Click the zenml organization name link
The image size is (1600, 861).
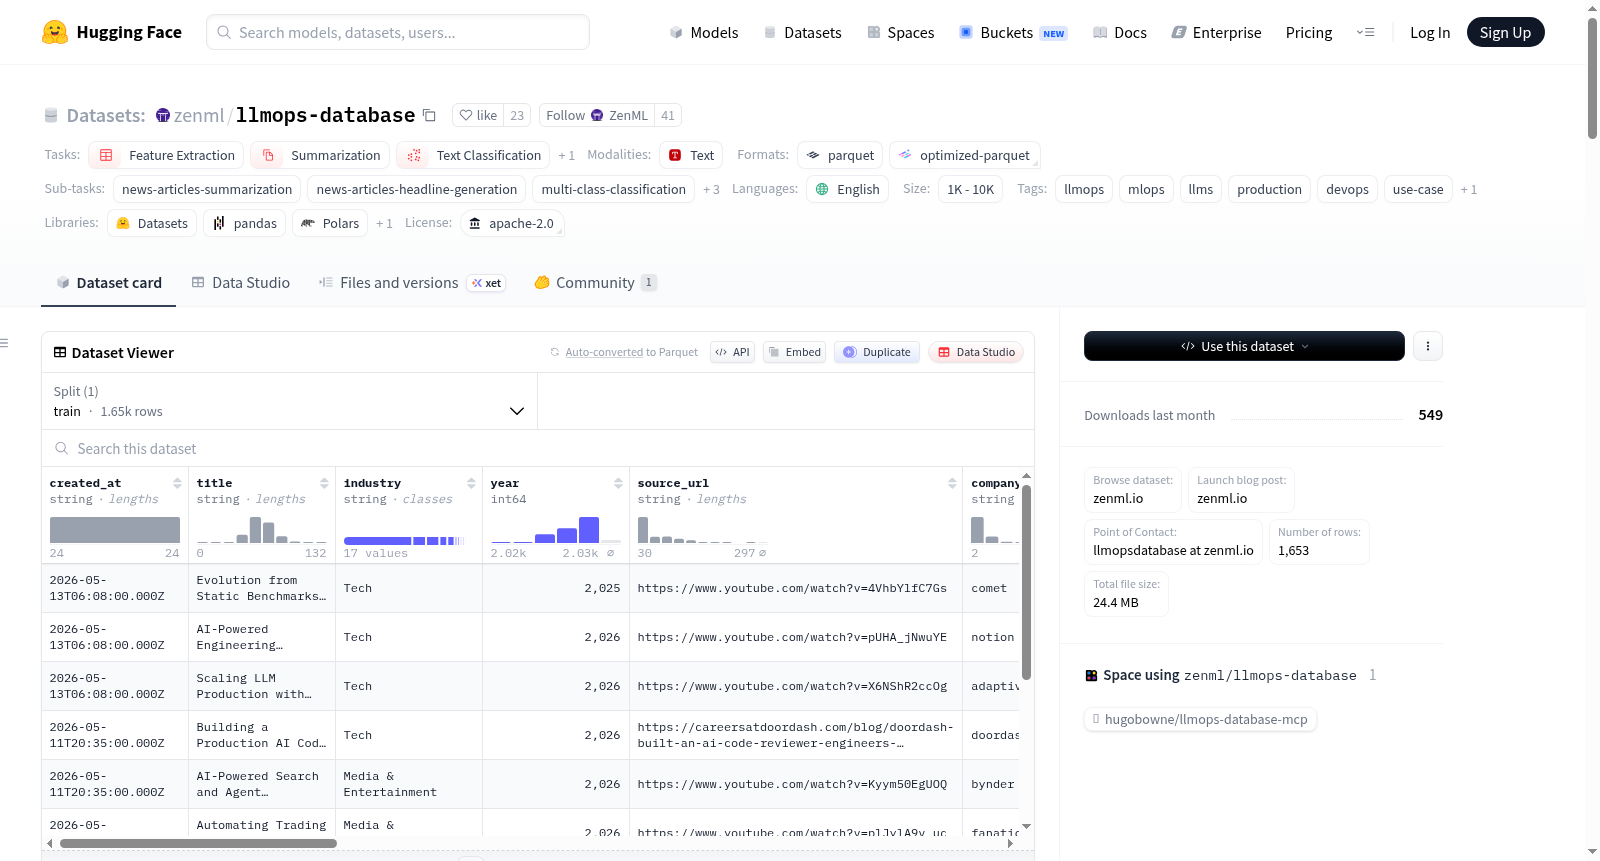[x=199, y=115]
